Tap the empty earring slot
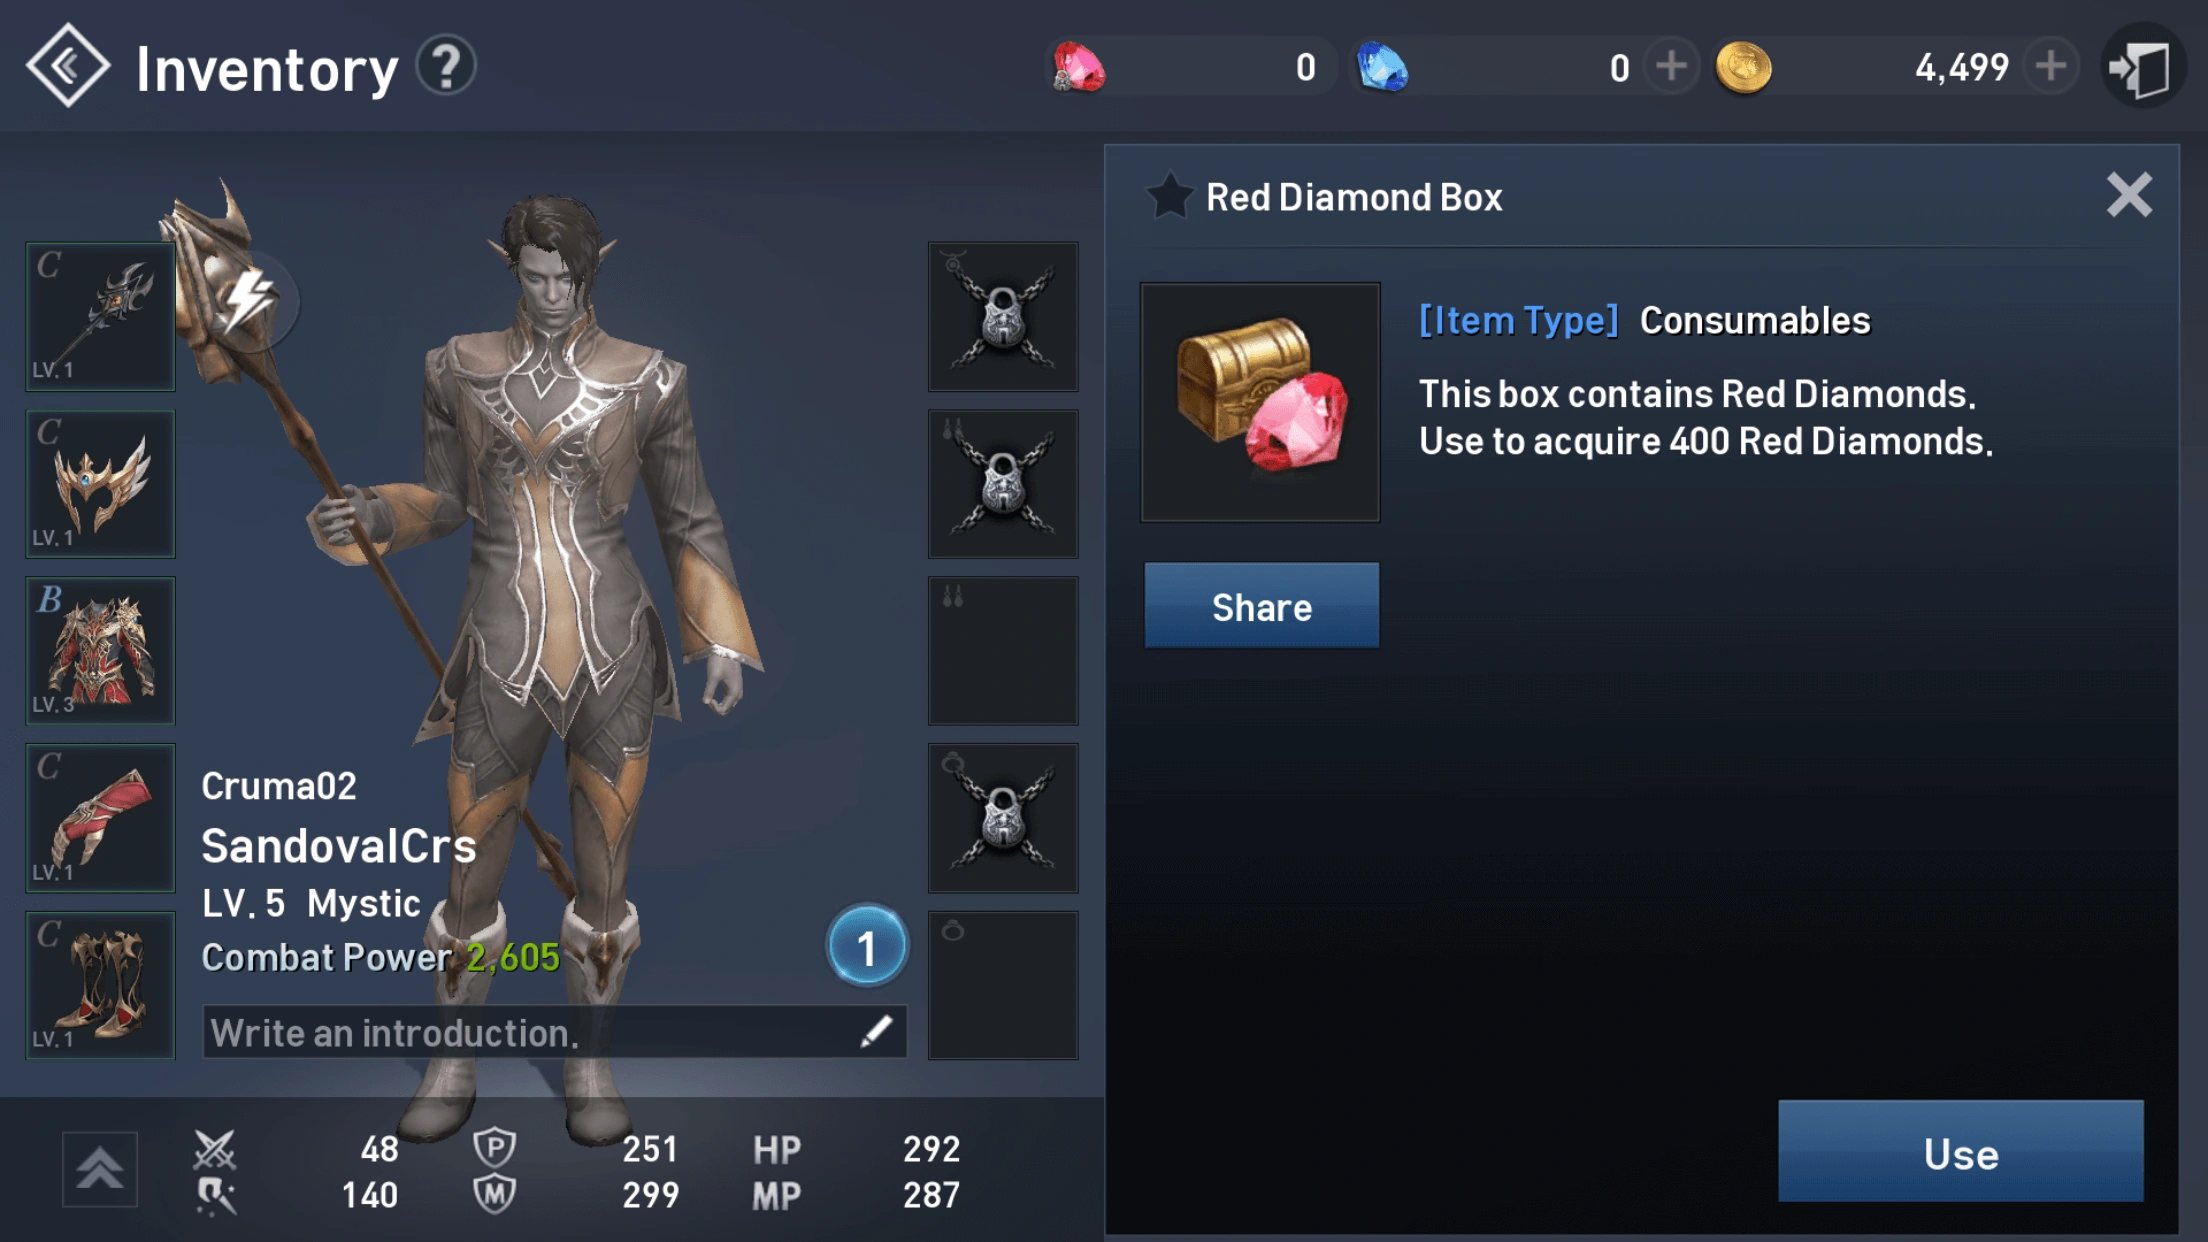Screen dimensions: 2208x1242 1003,650
